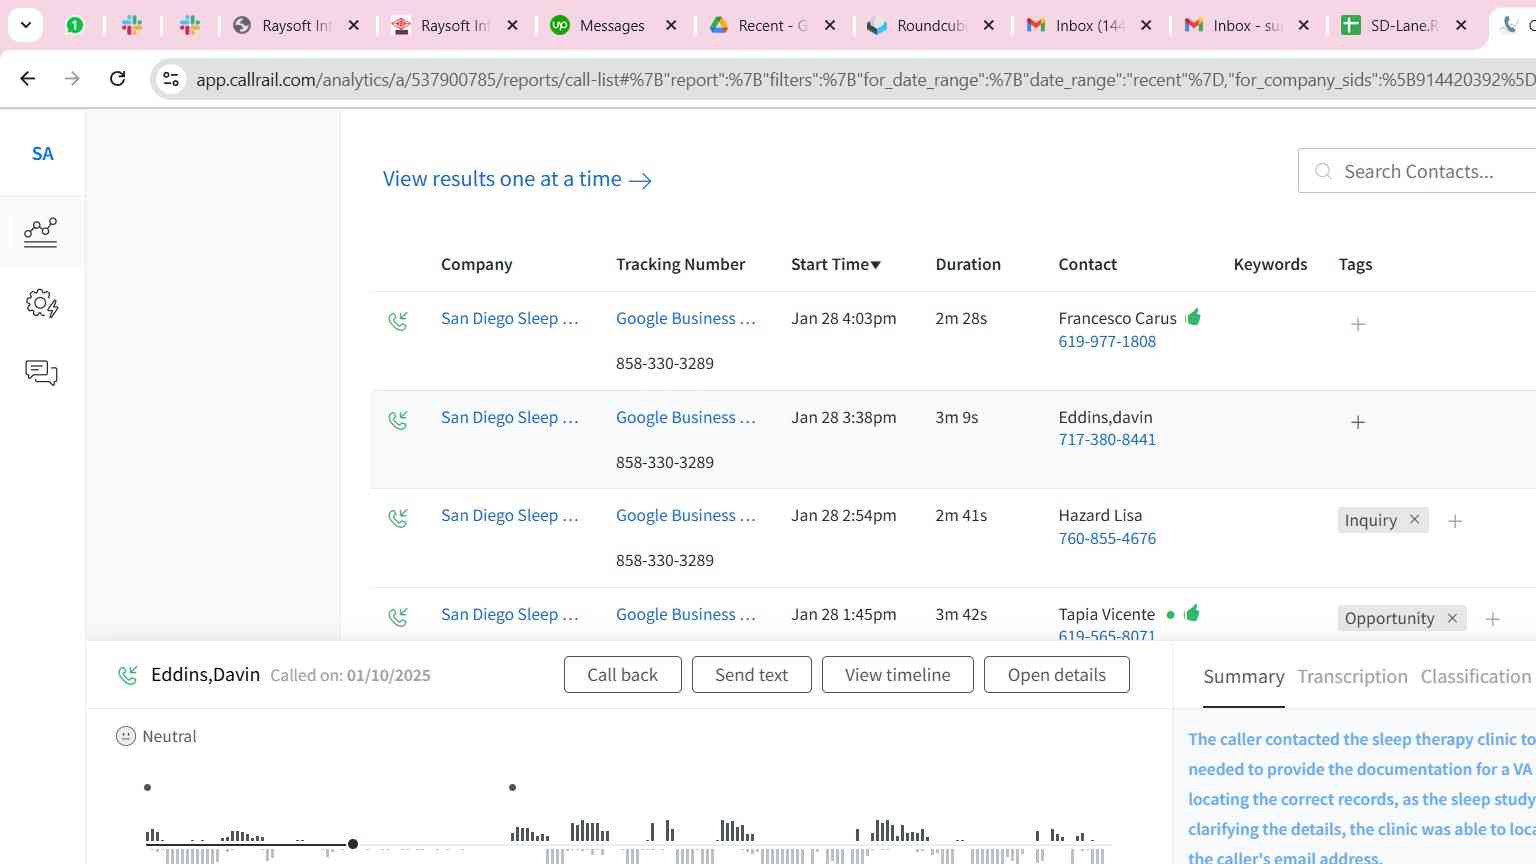Close the Messages browser tab
Image resolution: width=1536 pixels, height=864 pixels.
tap(671, 26)
